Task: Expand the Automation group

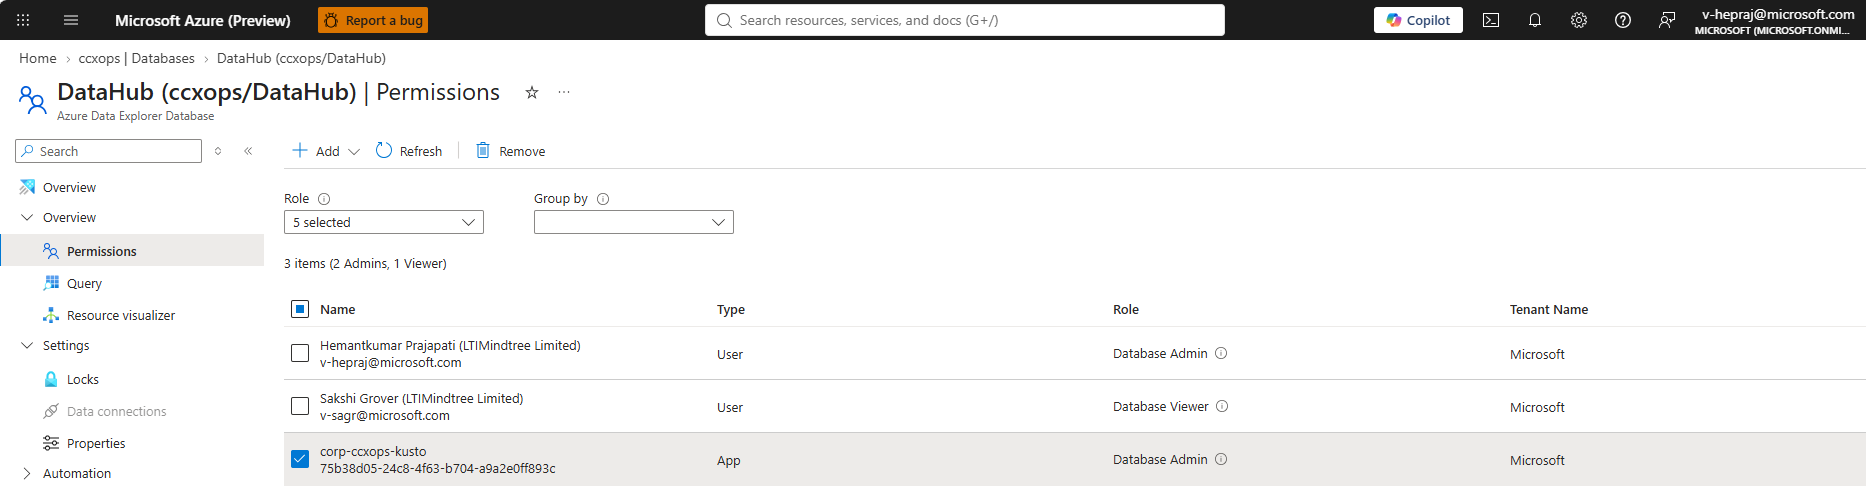Action: point(27,473)
